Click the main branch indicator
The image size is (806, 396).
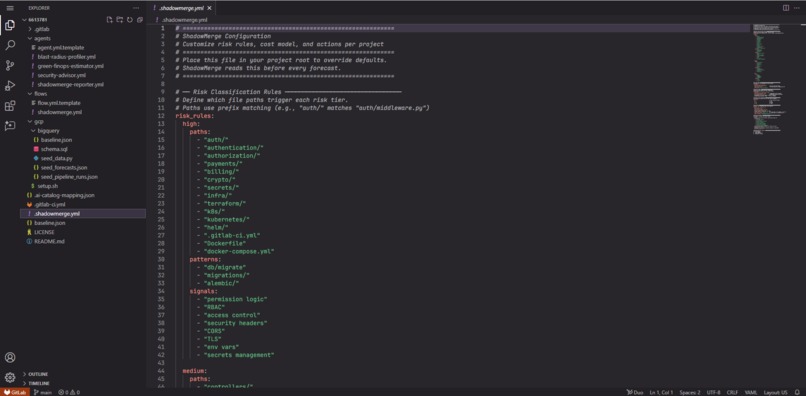coord(43,392)
